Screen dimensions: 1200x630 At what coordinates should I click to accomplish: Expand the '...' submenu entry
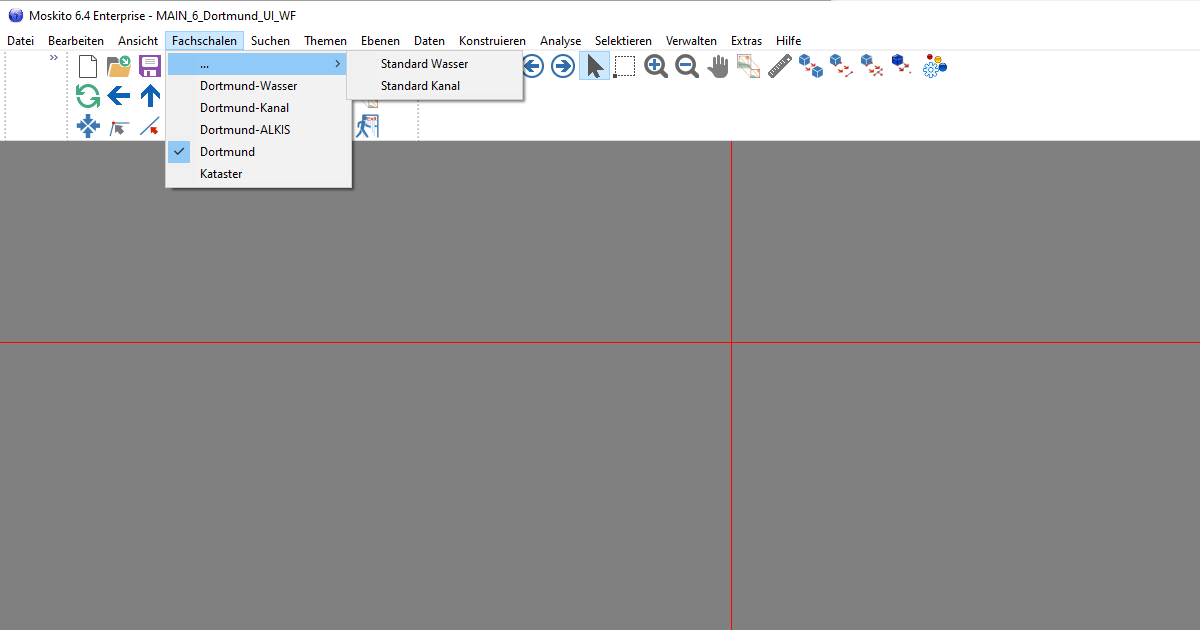pyautogui.click(x=258, y=64)
